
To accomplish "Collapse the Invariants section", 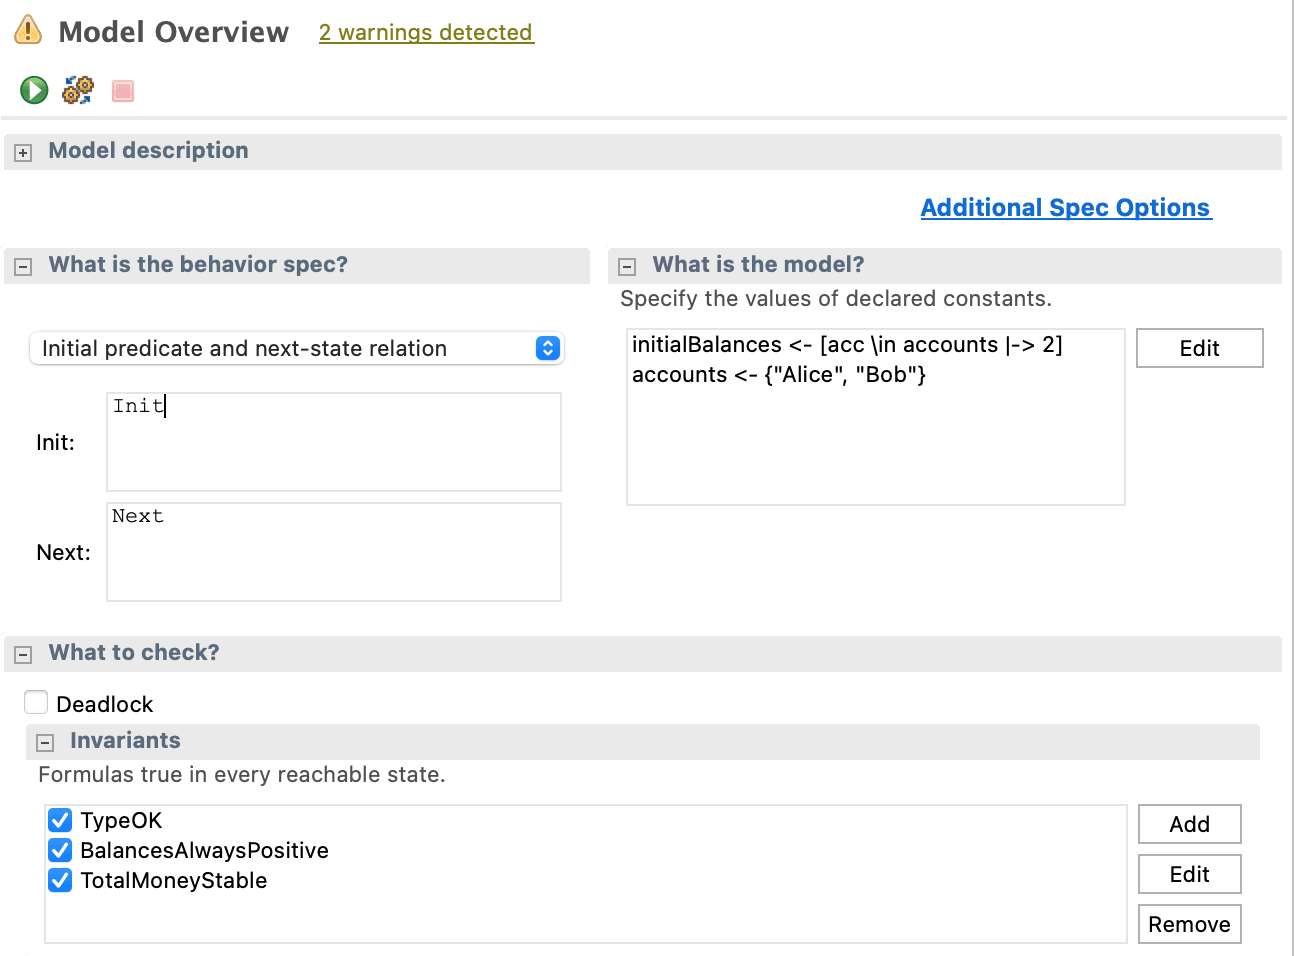I will [45, 742].
